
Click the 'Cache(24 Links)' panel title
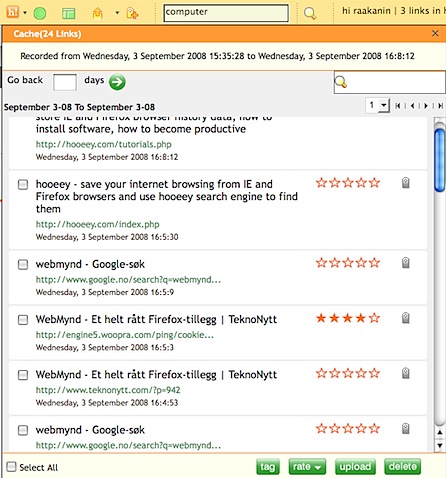pos(47,34)
